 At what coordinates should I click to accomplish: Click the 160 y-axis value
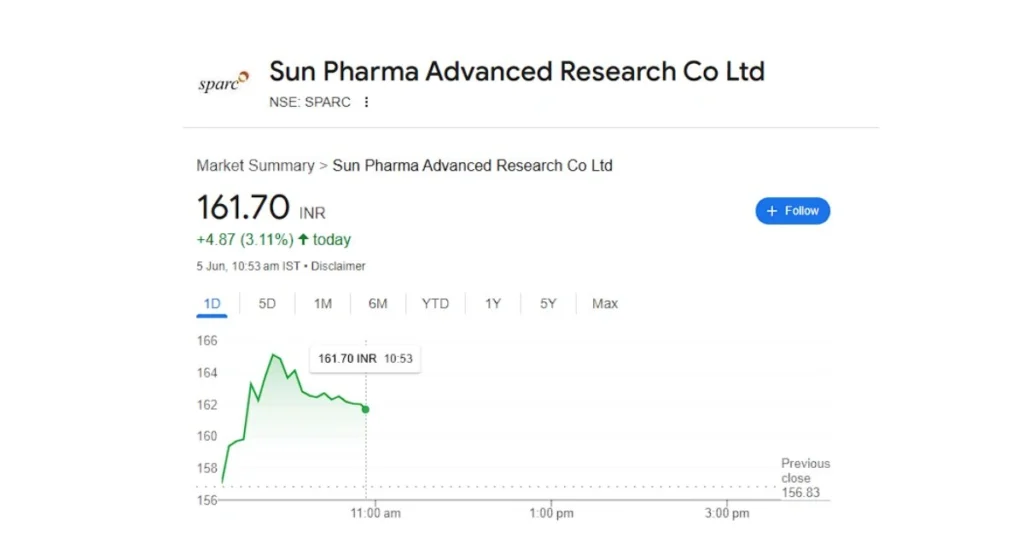click(x=207, y=436)
